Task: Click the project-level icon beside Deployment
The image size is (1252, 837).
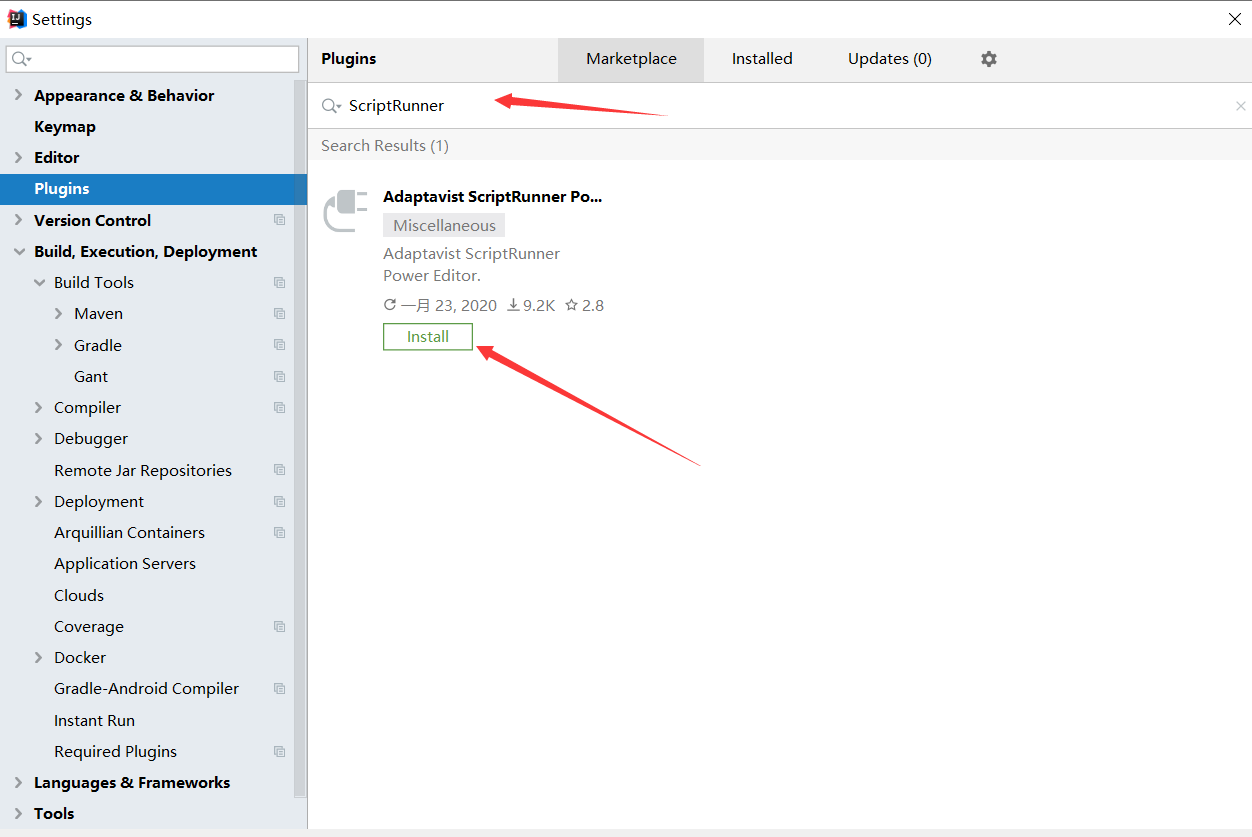Action: click(x=280, y=502)
